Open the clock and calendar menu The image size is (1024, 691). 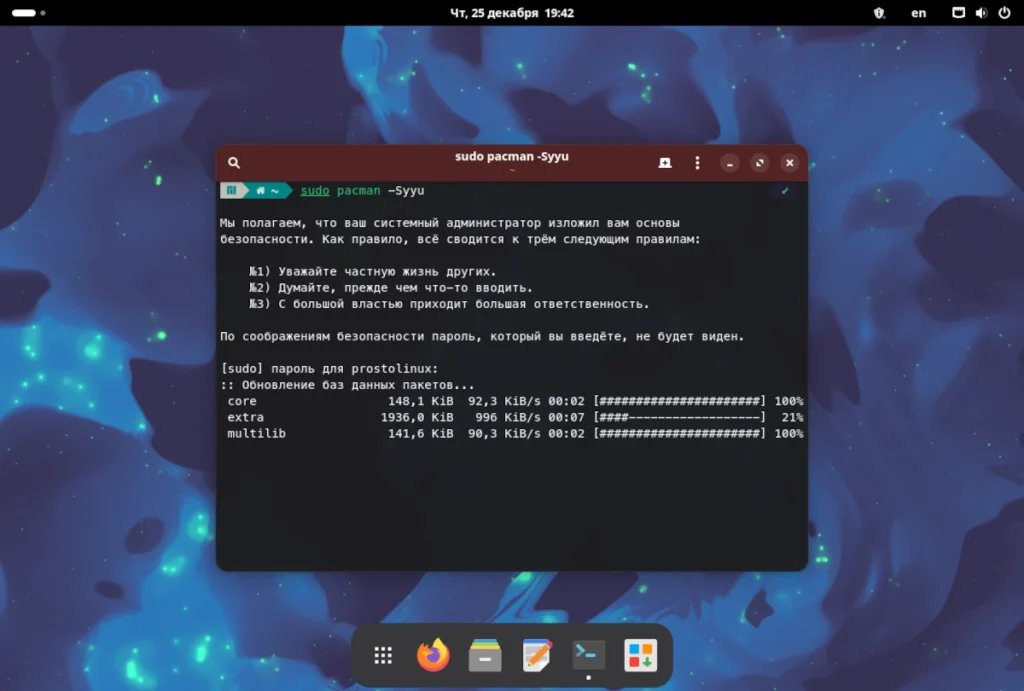pos(512,13)
